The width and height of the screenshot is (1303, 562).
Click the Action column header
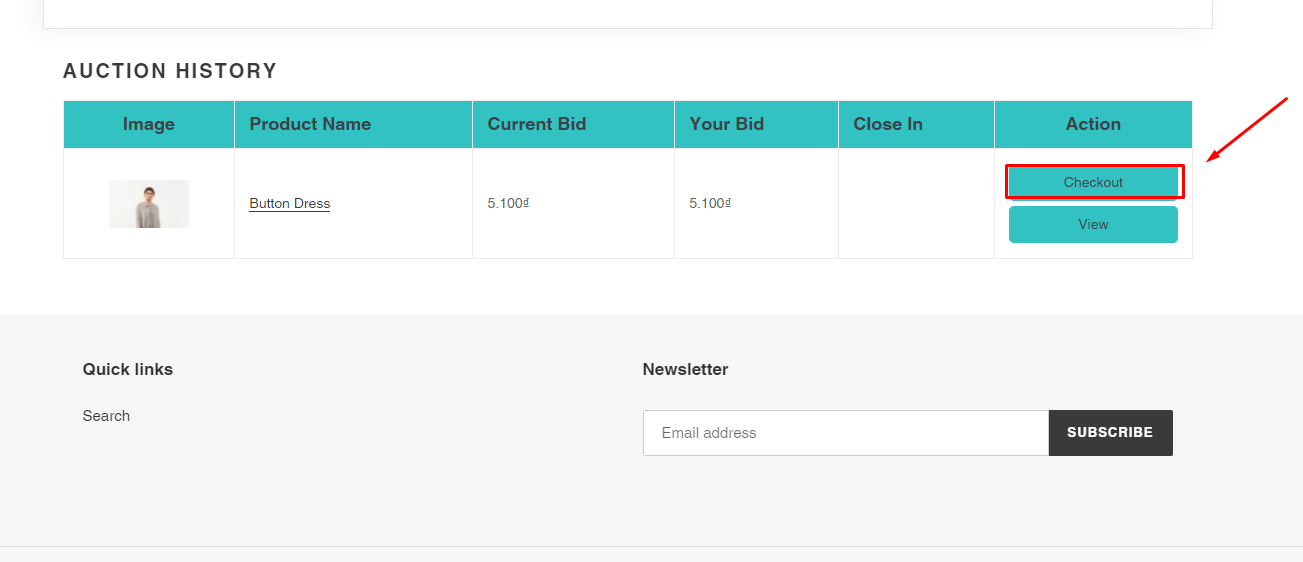[x=1093, y=125]
